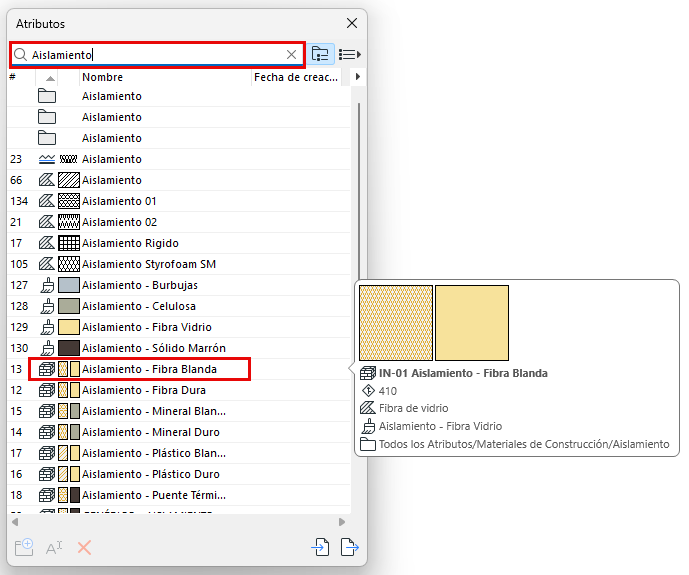Click hatch preview of Aislamiento 01
The image size is (689, 575).
[69, 201]
